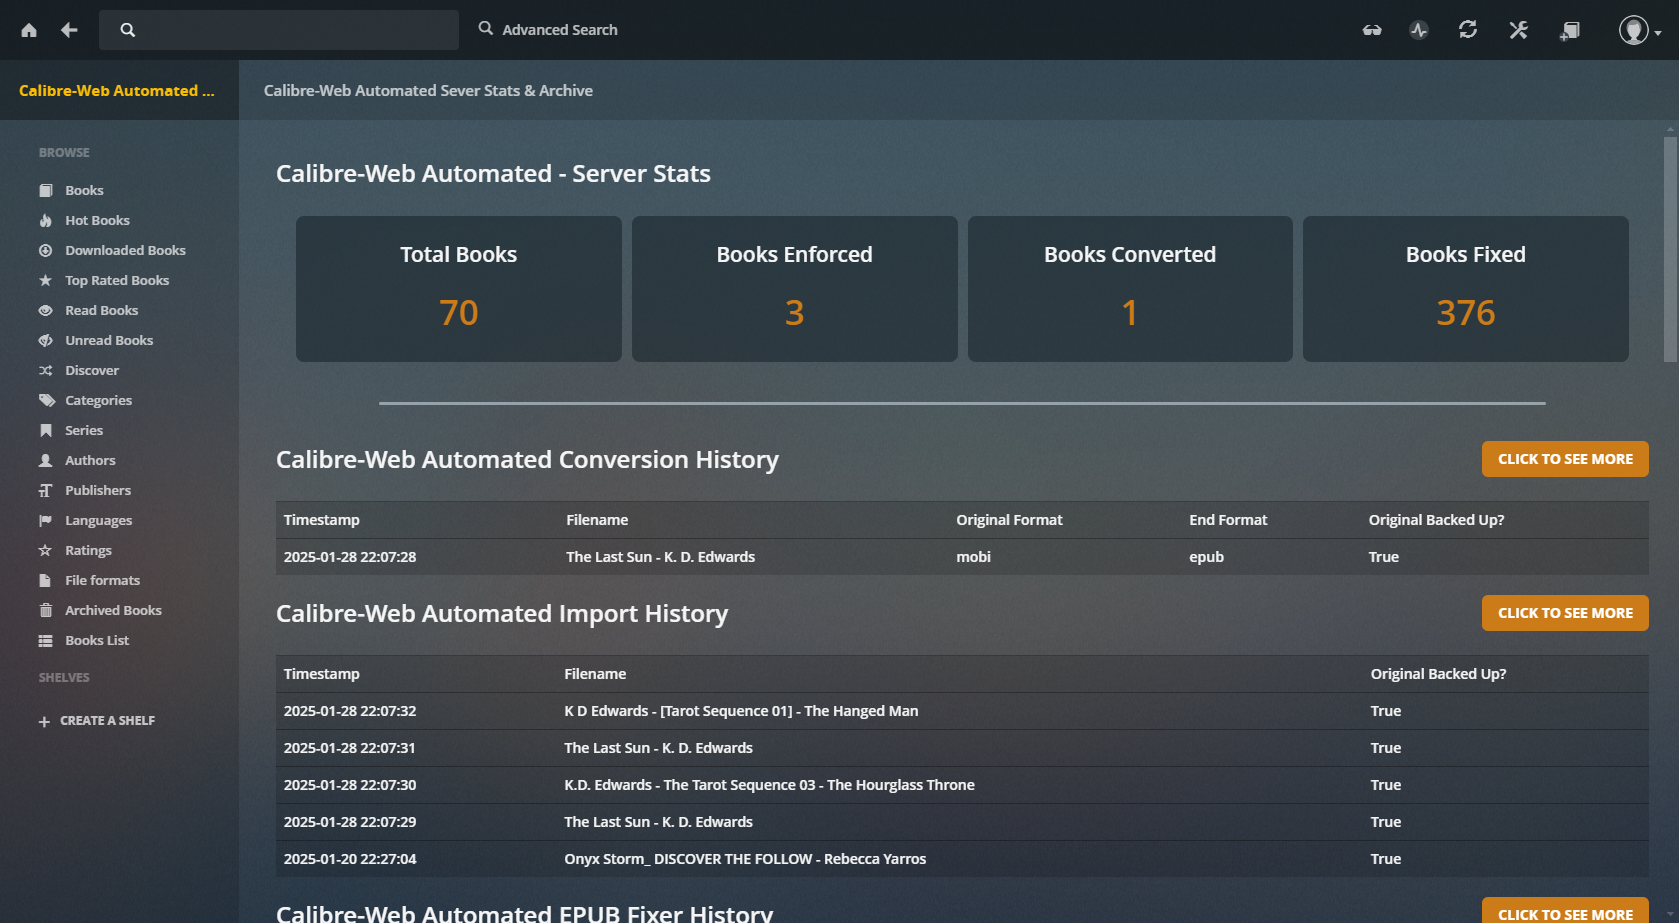Click the Books Converted count 1
This screenshot has width=1679, height=923.
point(1130,313)
